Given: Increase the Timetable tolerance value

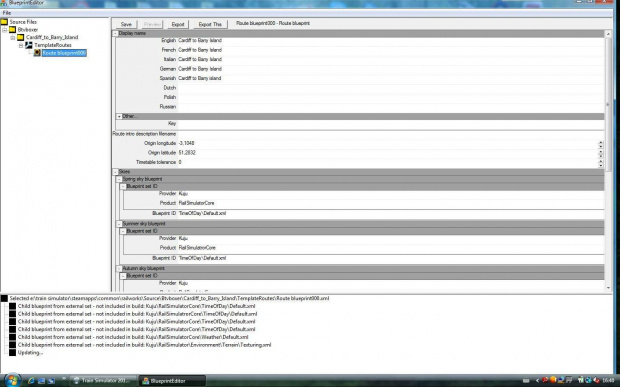Looking at the screenshot, I should click(601, 160).
